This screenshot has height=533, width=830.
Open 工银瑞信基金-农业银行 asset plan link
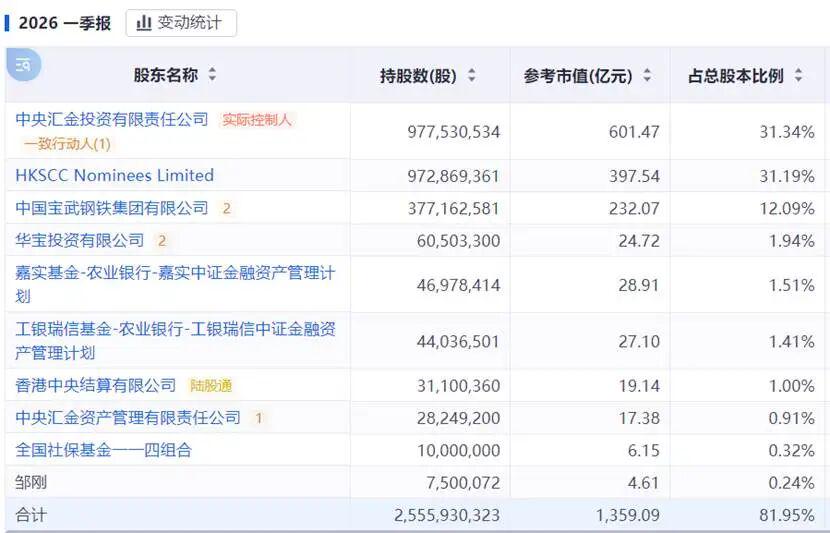175,341
